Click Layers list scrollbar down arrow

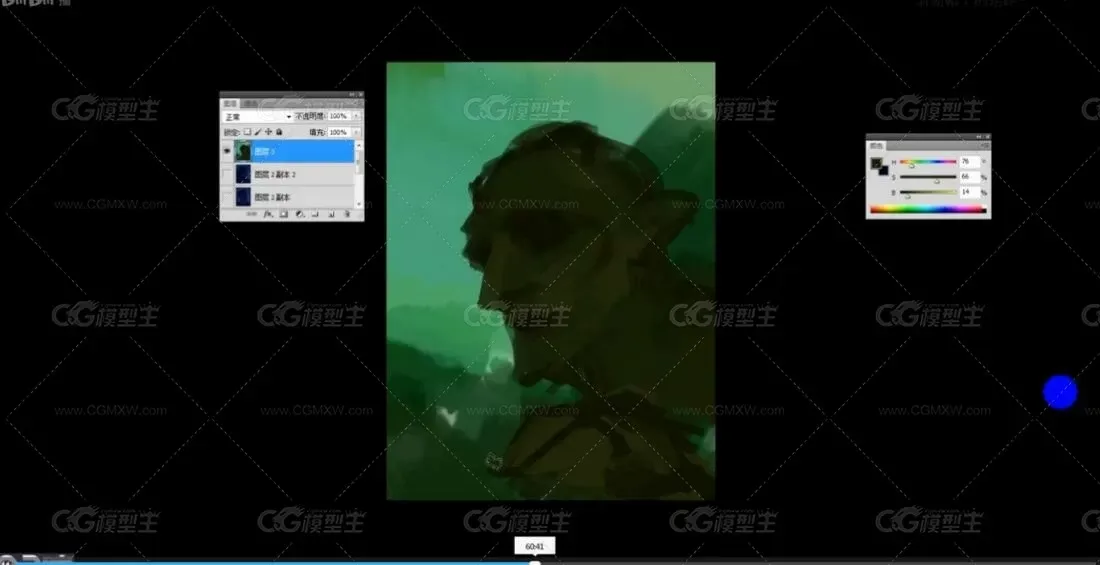point(359,204)
